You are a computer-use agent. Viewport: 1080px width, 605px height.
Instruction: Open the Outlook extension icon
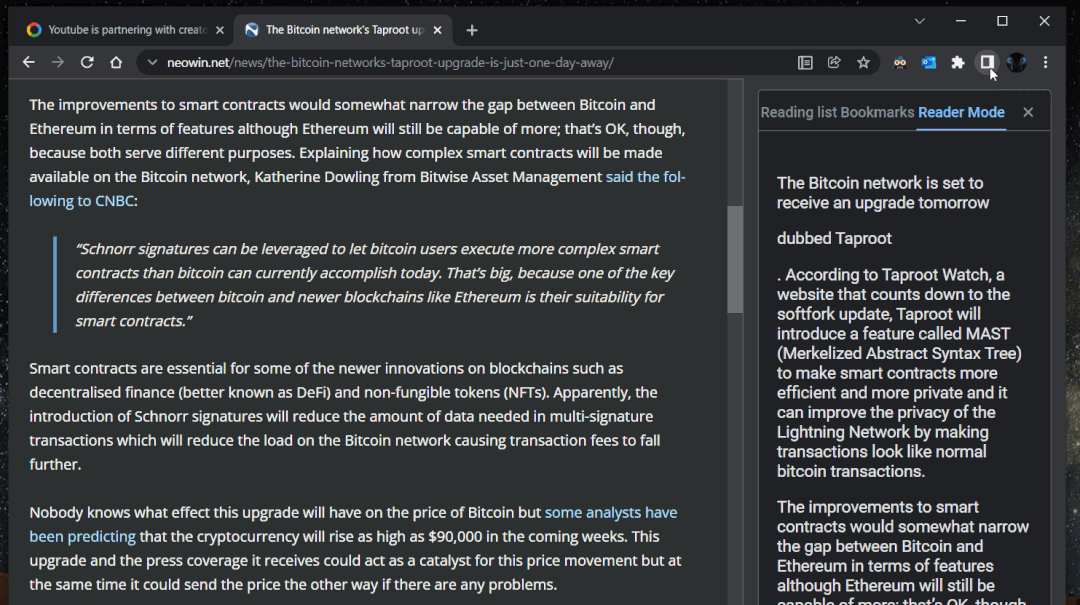click(928, 62)
